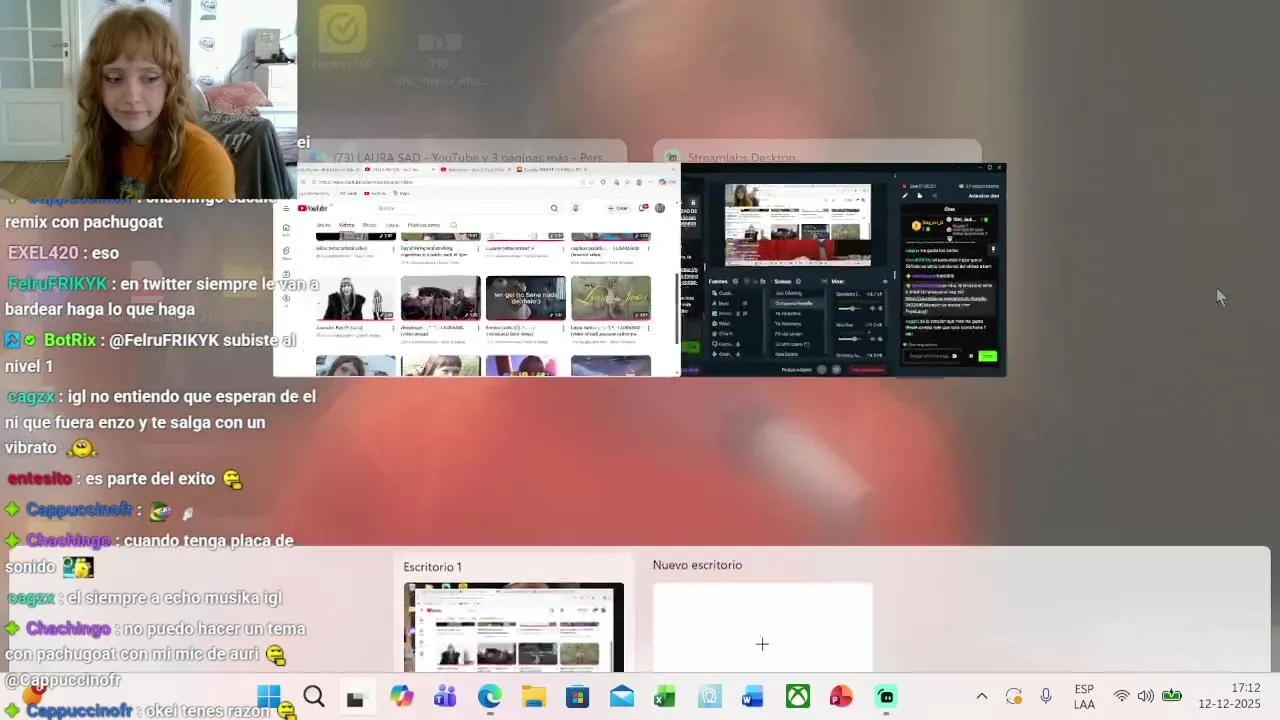Viewport: 1280px width, 720px height.
Task: Open the clock showing 17:12 12-12-2025
Action: click(1230, 696)
